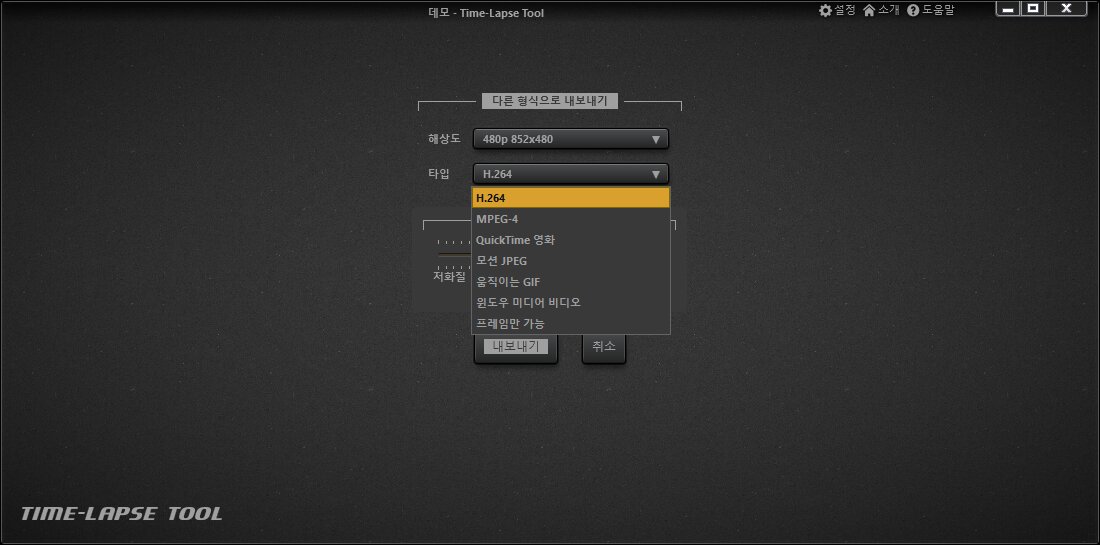Maximize the Time-Lapse Tool window
The height and width of the screenshot is (545, 1100).
click(x=1034, y=9)
